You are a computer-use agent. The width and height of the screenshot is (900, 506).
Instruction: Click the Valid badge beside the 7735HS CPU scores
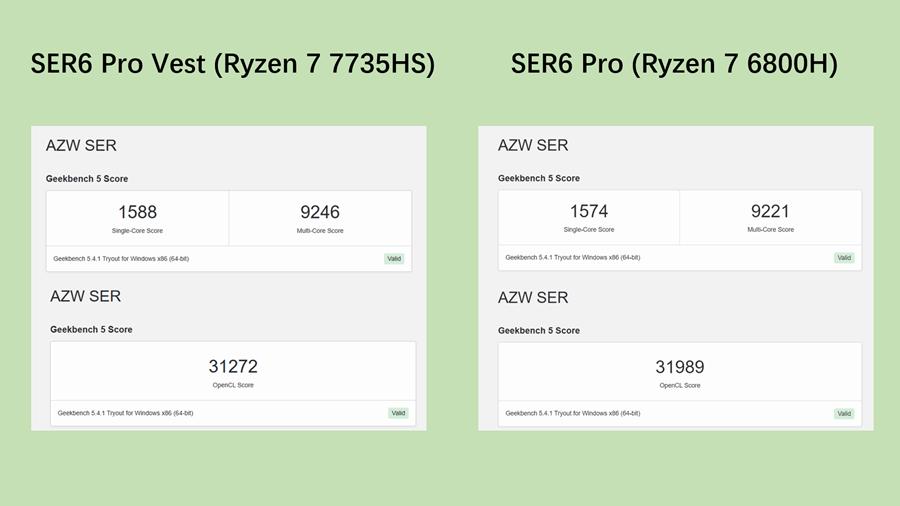394,259
